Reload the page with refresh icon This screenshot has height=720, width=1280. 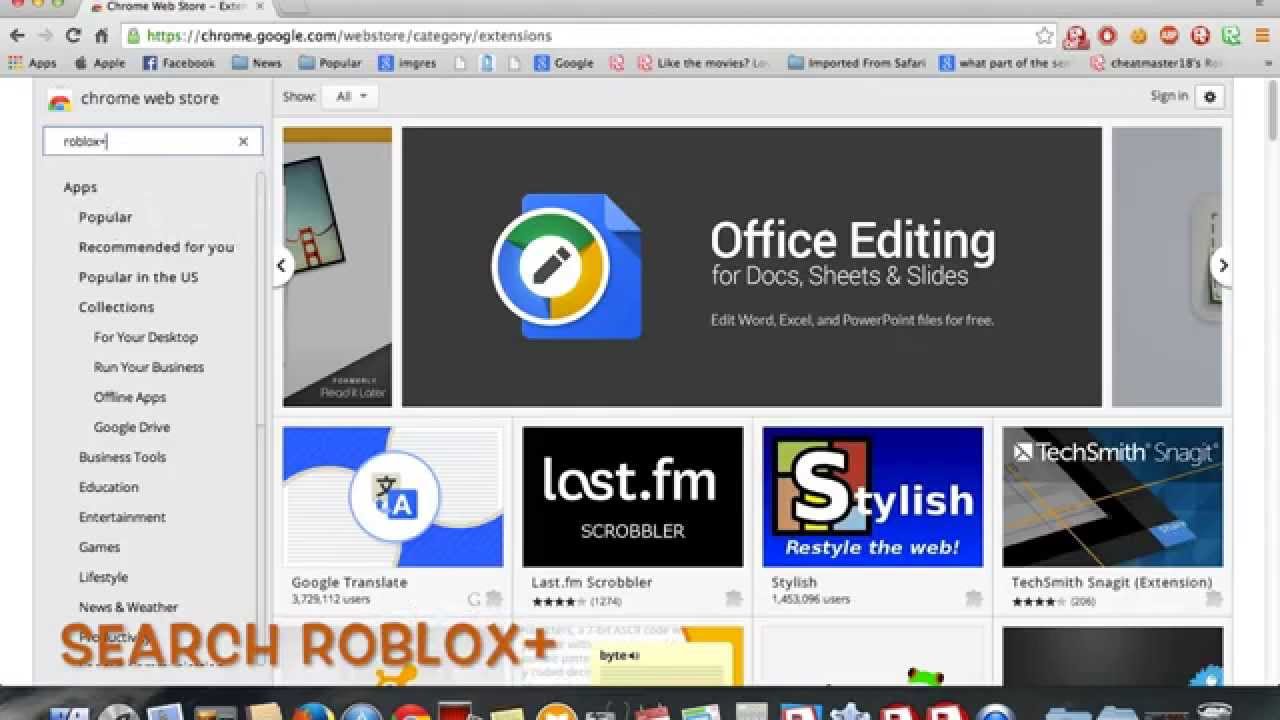[x=73, y=36]
